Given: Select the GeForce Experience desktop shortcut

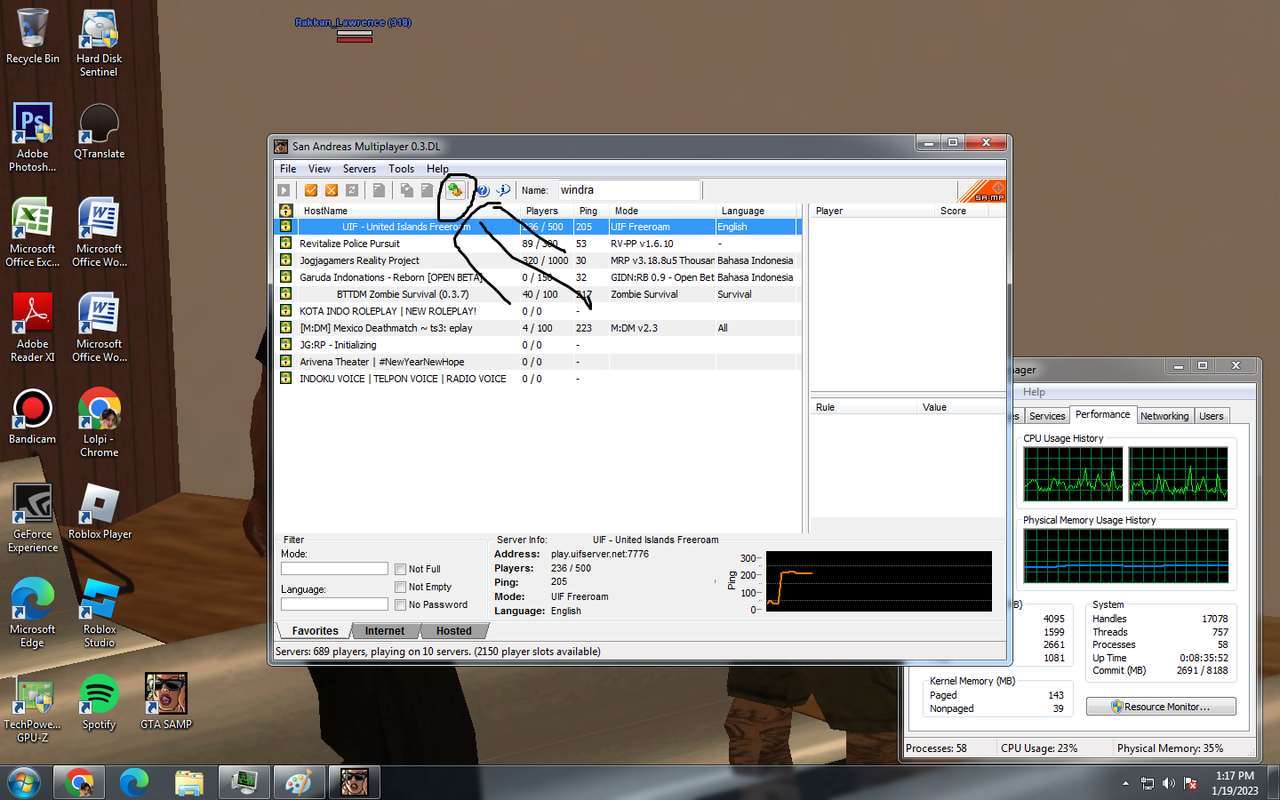Looking at the screenshot, I should [x=32, y=518].
